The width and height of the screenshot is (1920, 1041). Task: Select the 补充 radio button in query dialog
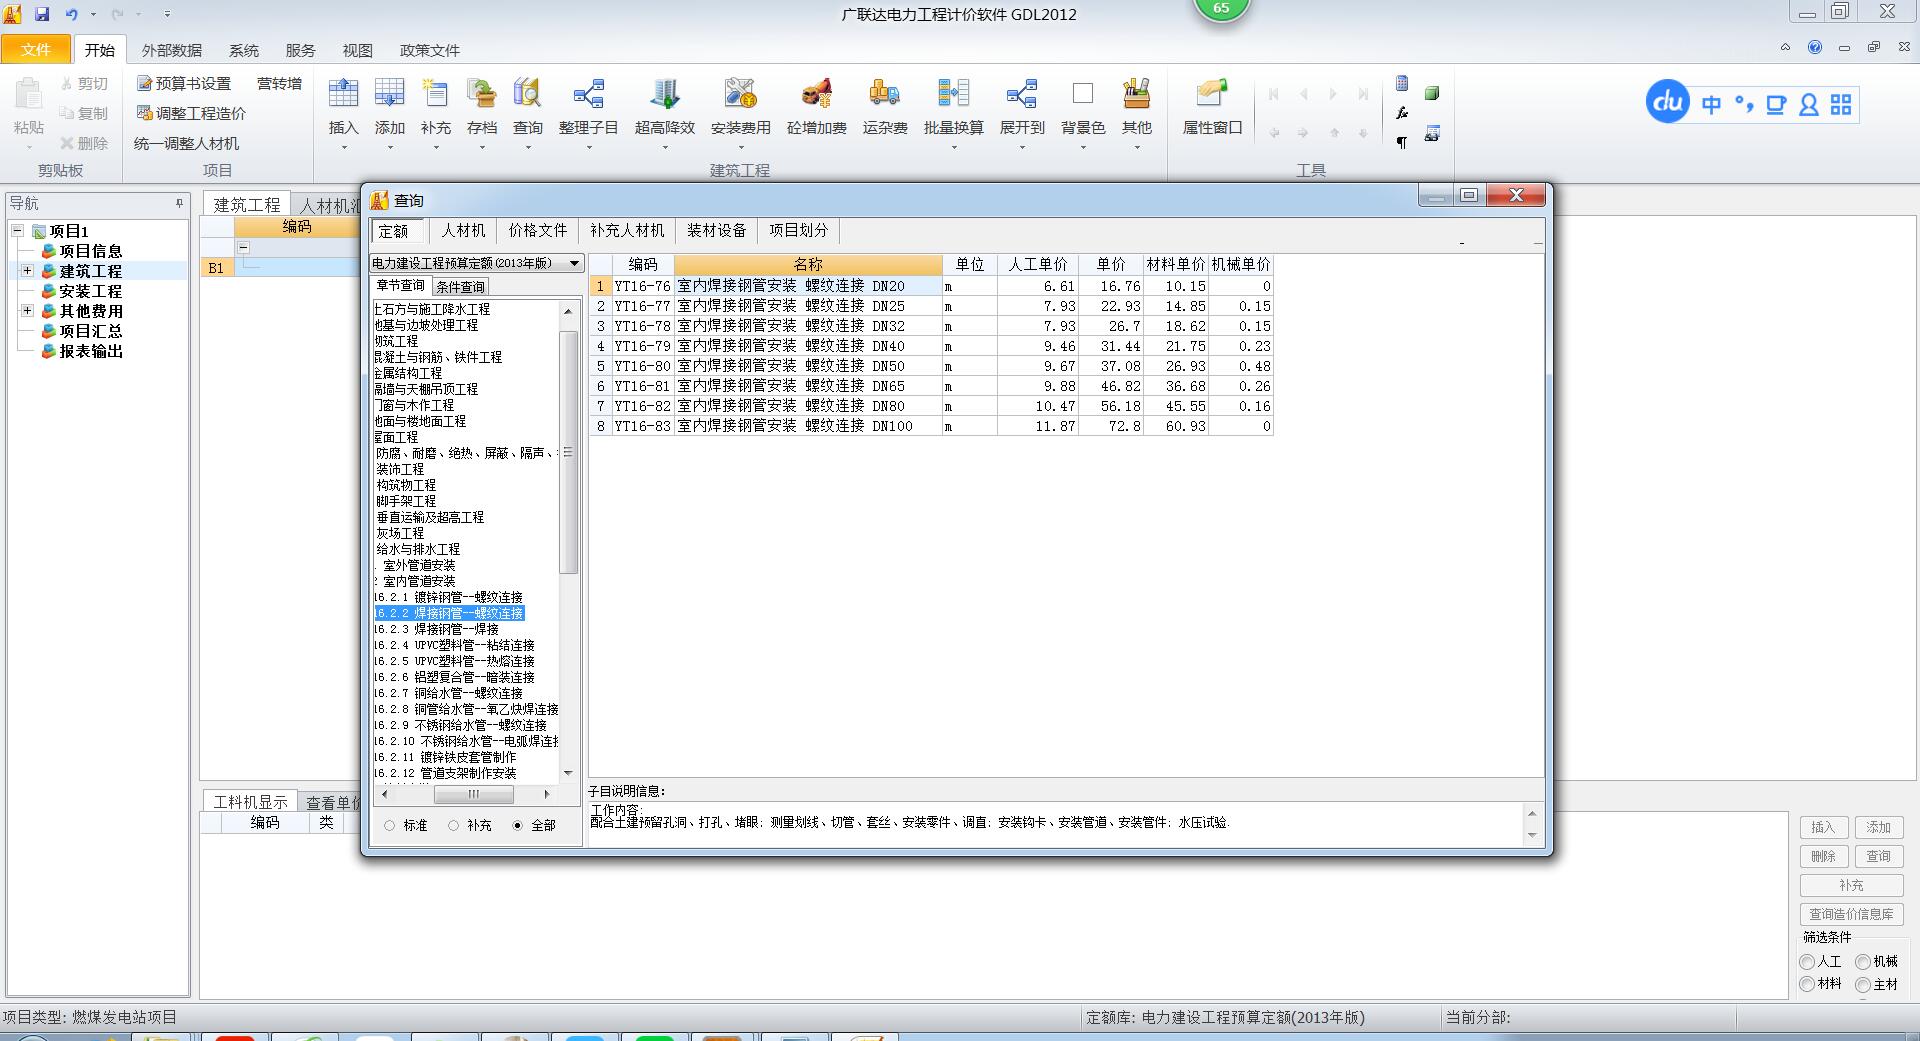coord(454,826)
